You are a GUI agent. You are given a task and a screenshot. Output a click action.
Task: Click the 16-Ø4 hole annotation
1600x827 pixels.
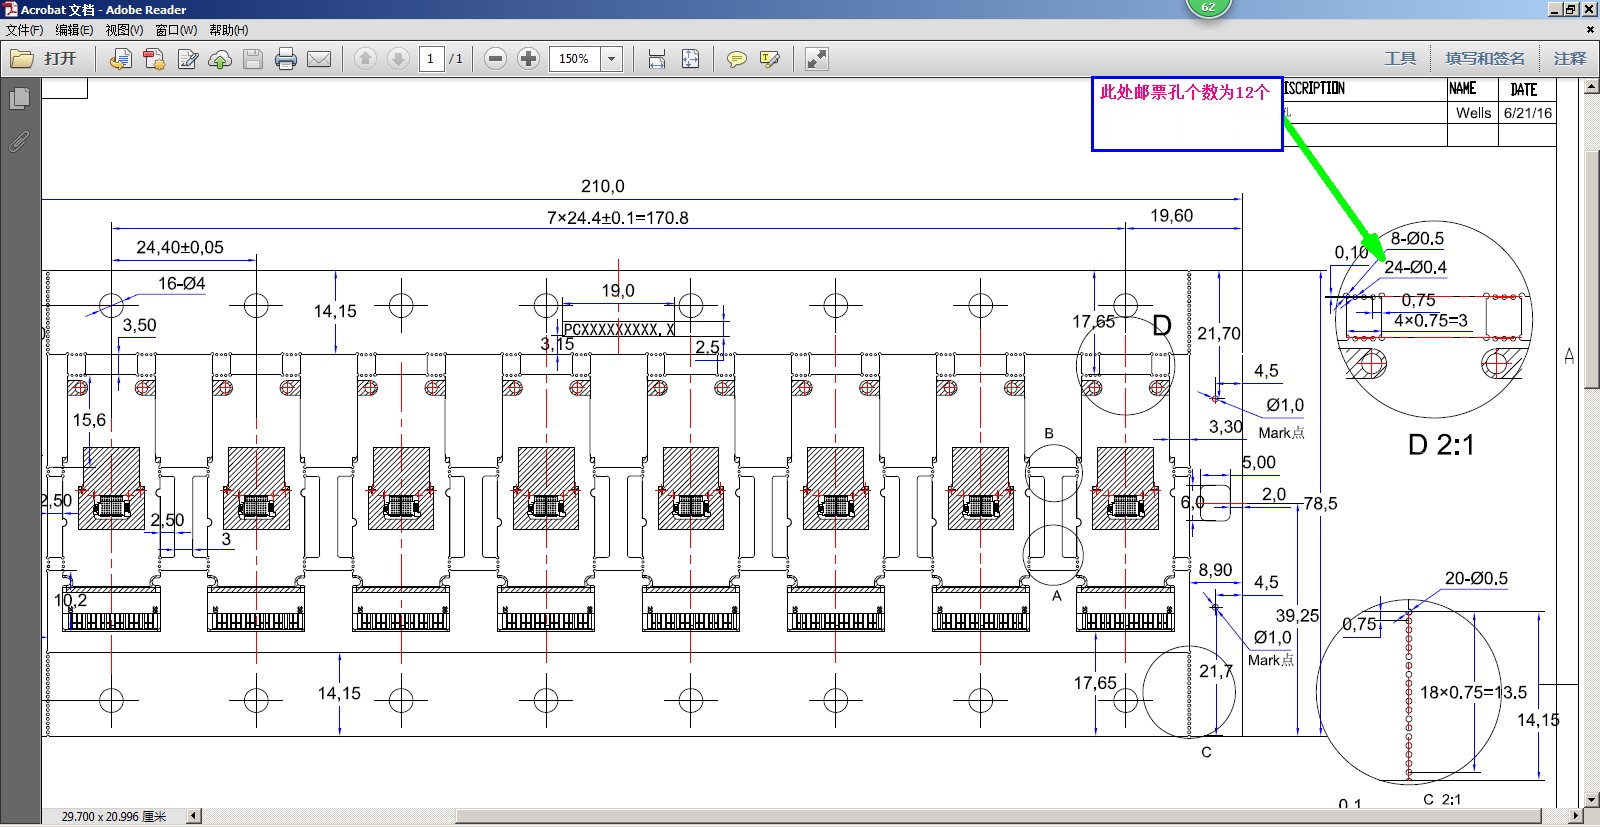click(181, 283)
